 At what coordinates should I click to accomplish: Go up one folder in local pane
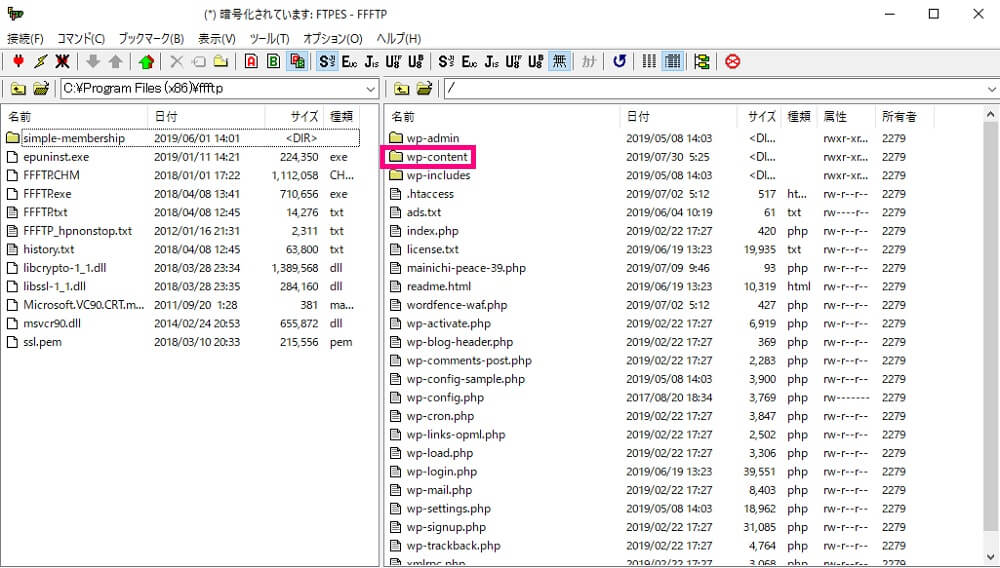(18, 89)
